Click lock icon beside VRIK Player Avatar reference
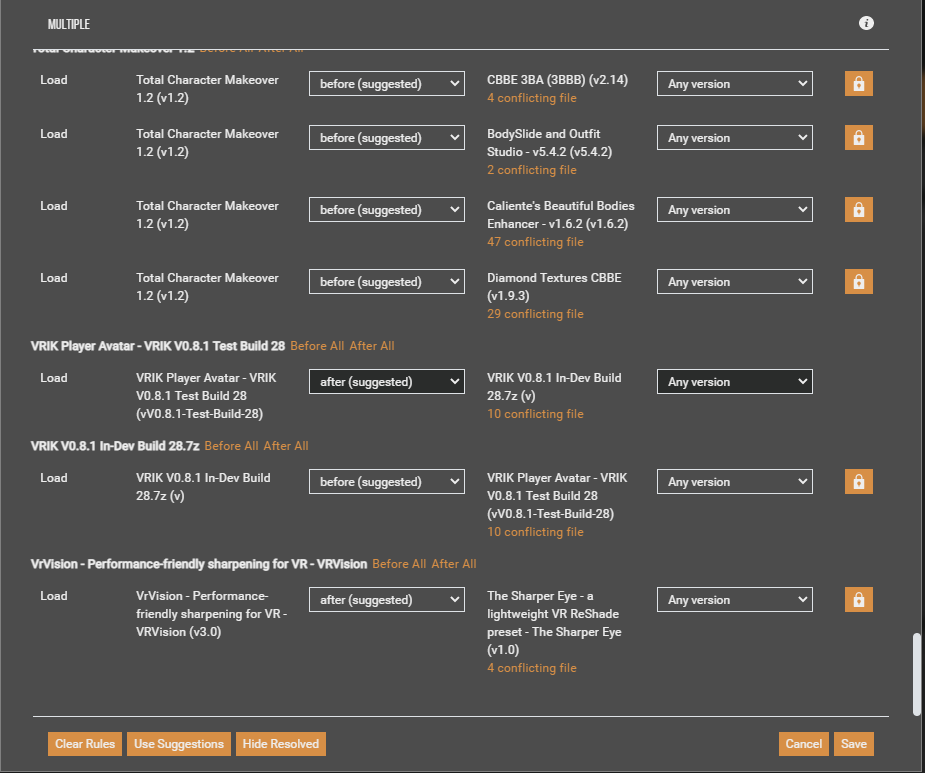925x773 pixels. 858,482
